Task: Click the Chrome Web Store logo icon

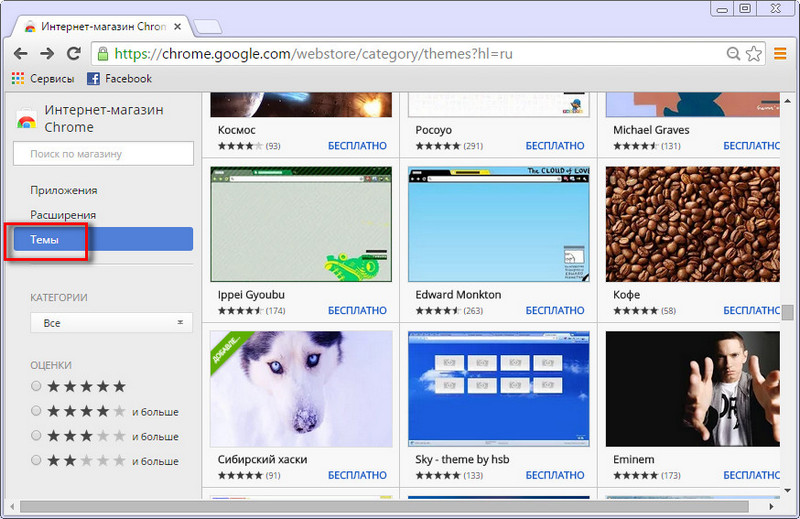Action: [x=26, y=118]
